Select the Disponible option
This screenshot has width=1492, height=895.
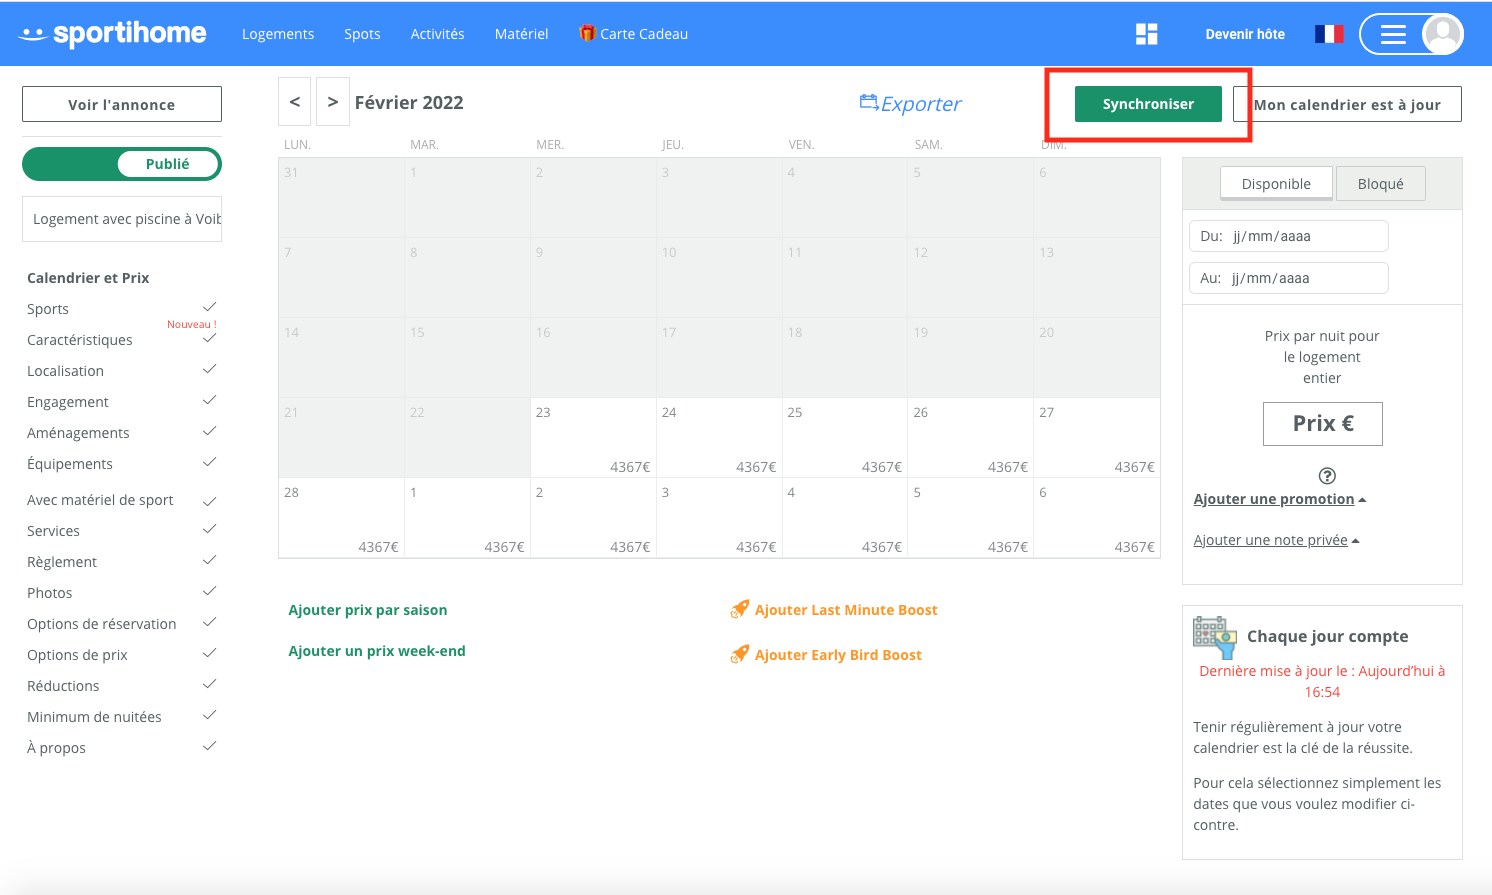[x=1276, y=184]
